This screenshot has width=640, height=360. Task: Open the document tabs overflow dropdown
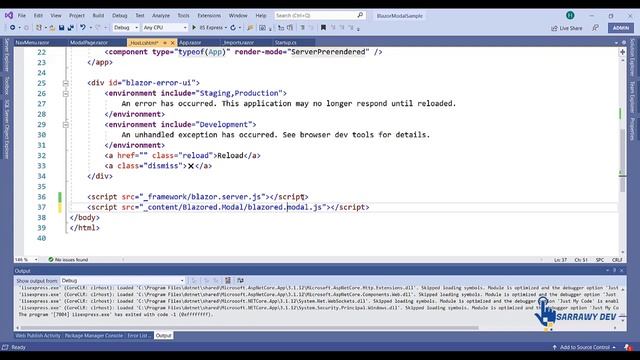point(616,43)
